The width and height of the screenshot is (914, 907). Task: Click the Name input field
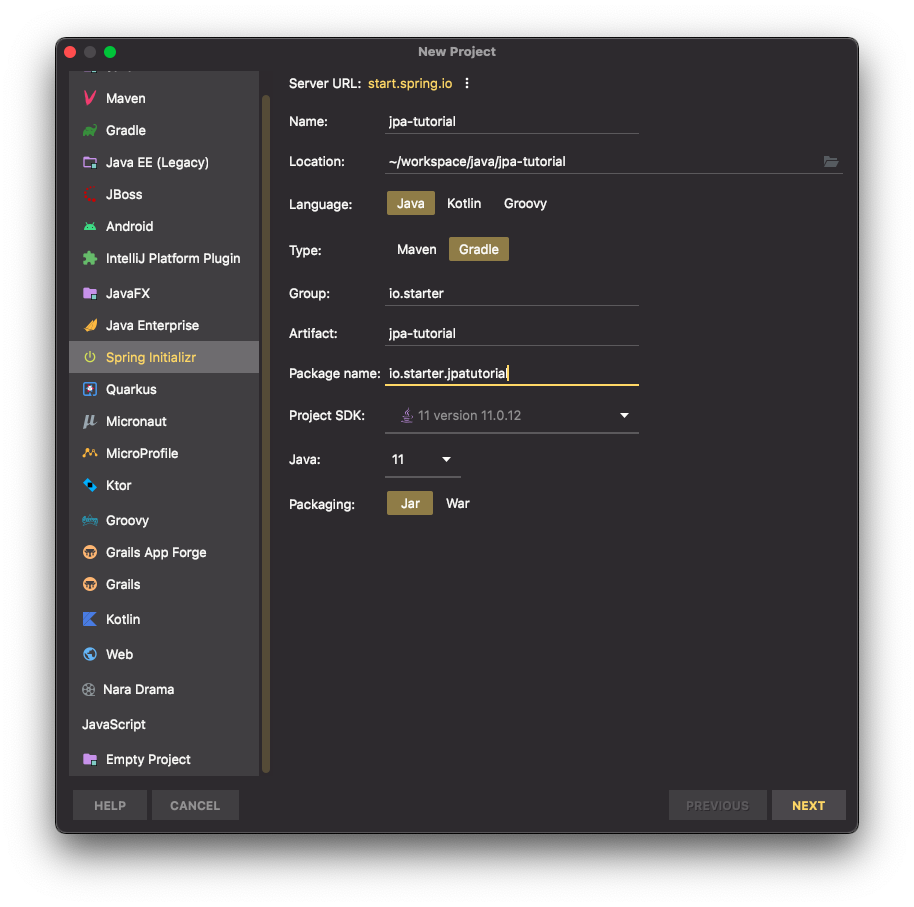[x=512, y=121]
